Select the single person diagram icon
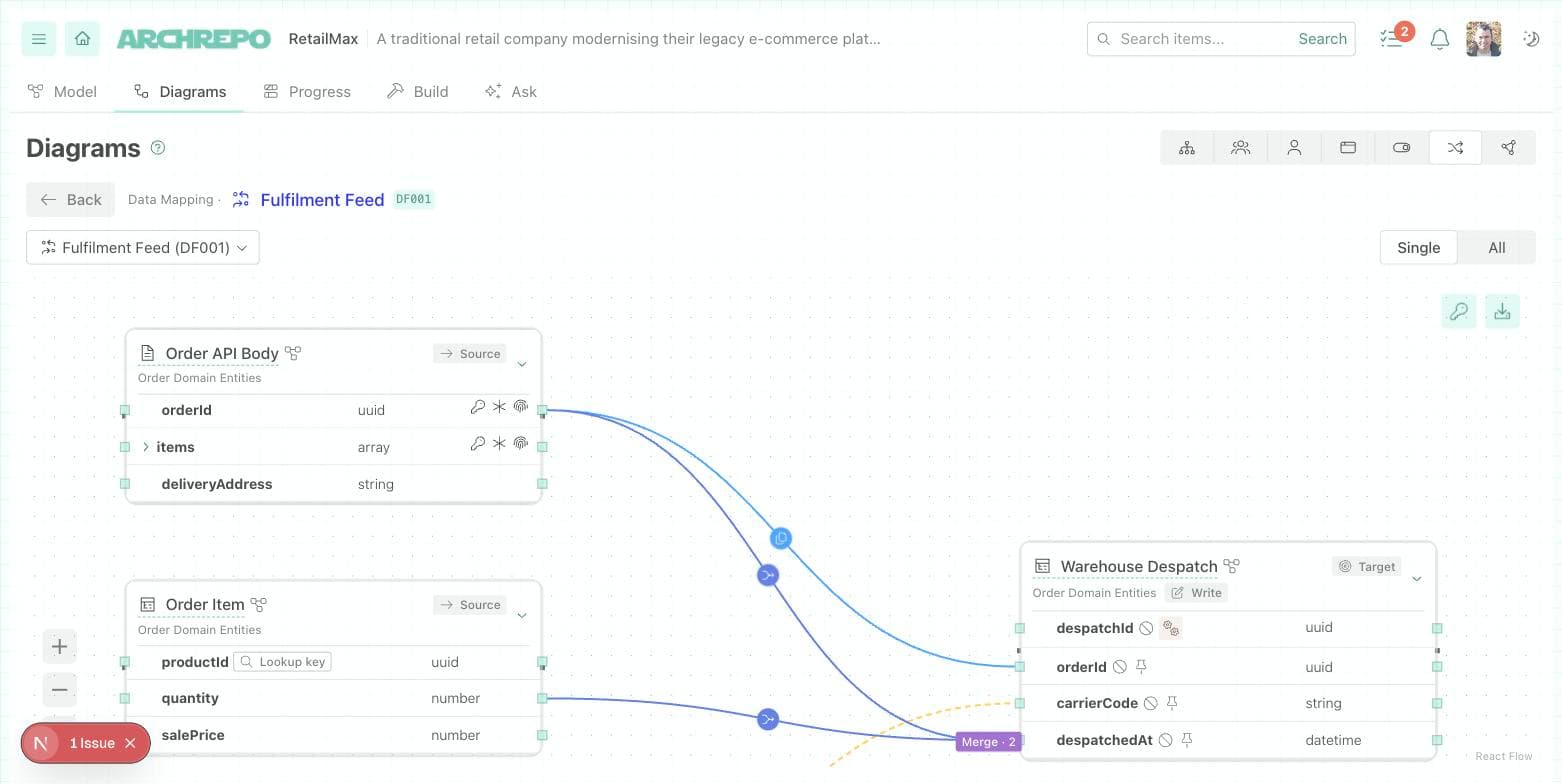Screen dimensions: 1562x784 tap(1294, 148)
